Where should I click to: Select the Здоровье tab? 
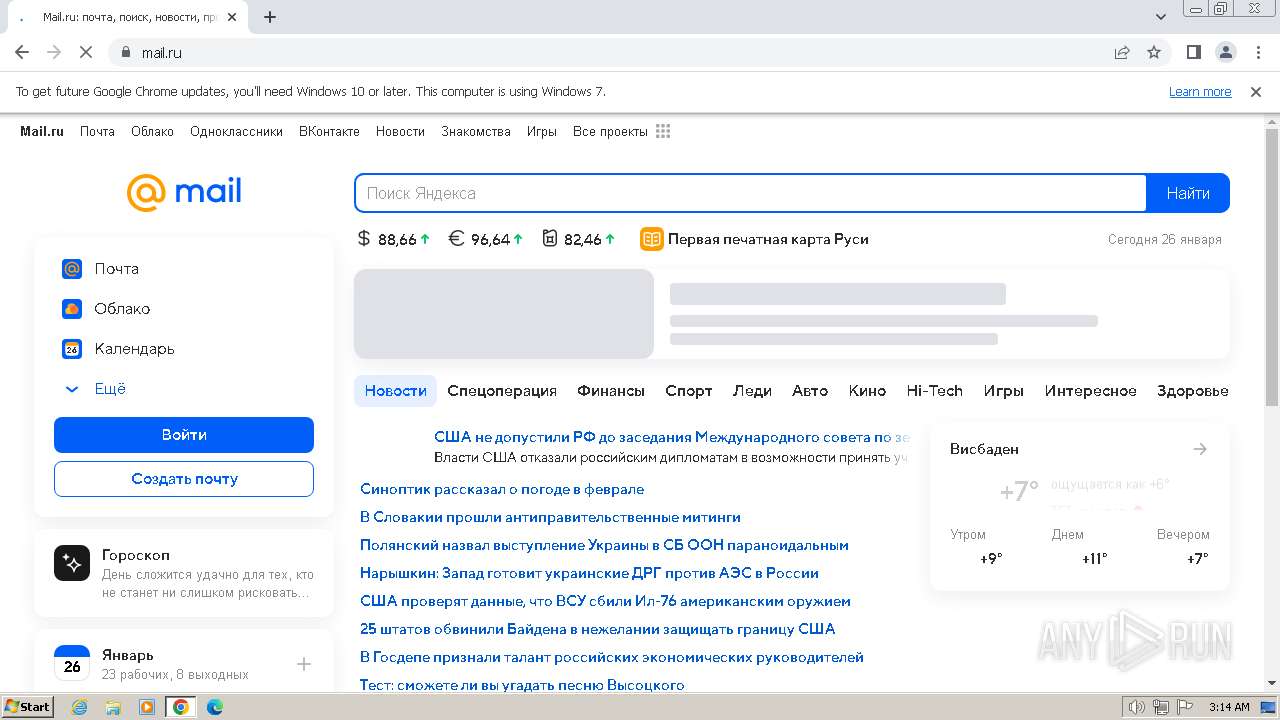pyautogui.click(x=1192, y=391)
